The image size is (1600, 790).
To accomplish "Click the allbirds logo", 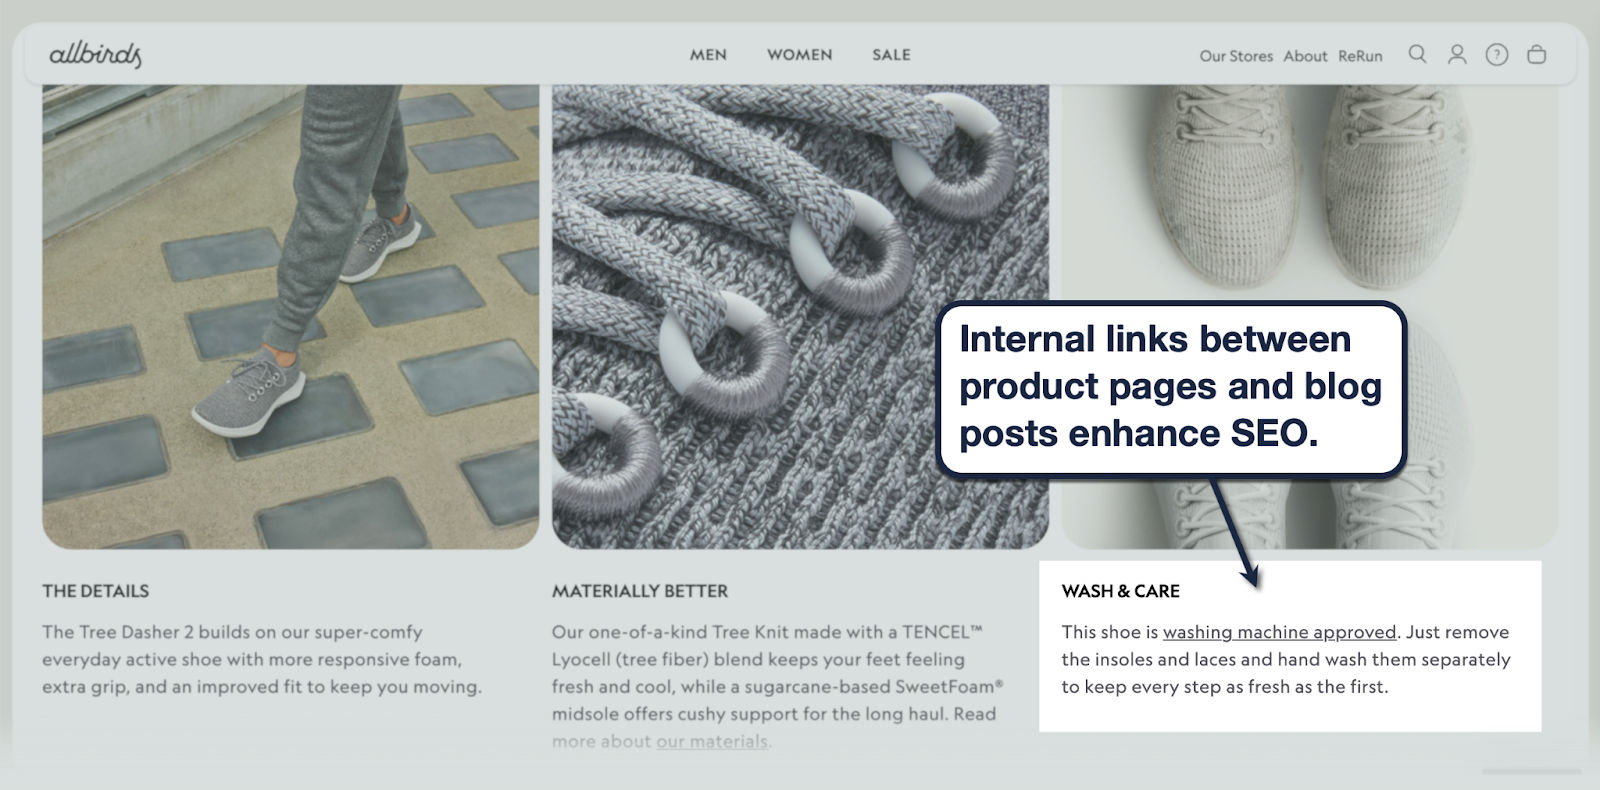I will tap(96, 55).
